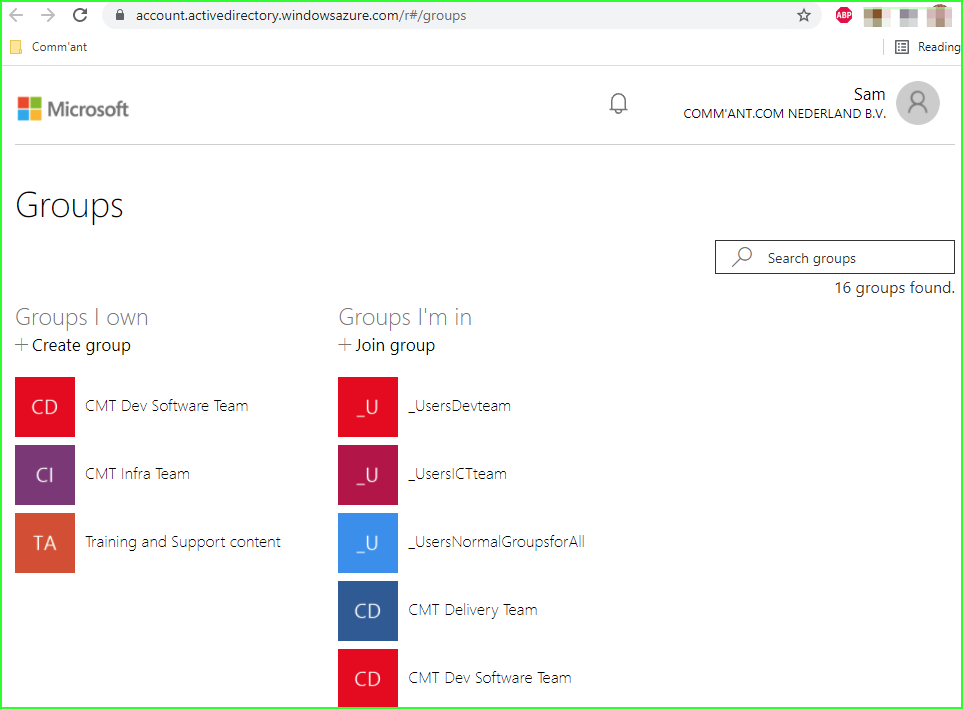Bookmark this page with star icon
The image size is (963, 709).
tap(803, 15)
